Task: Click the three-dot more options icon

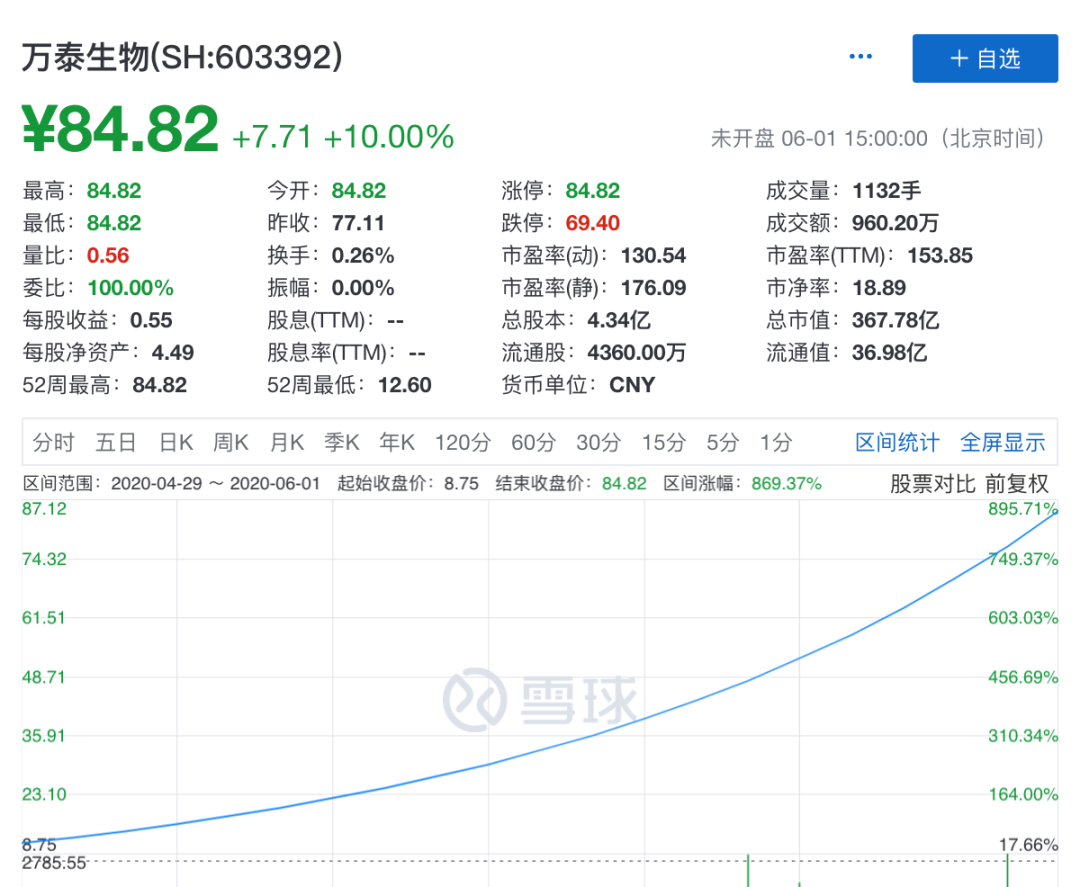Action: click(860, 57)
